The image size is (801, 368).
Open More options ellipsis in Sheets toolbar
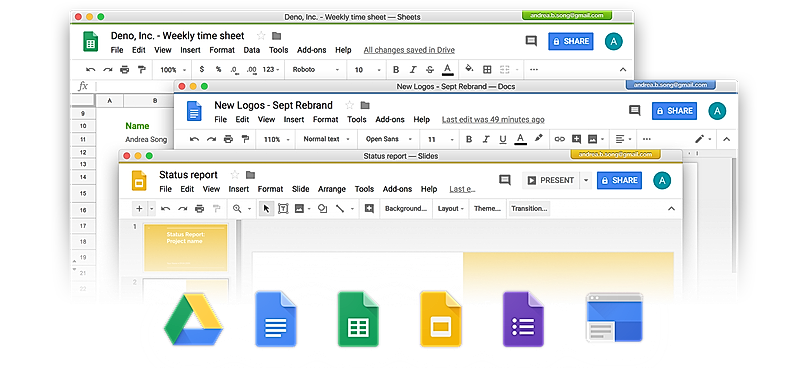[534, 70]
